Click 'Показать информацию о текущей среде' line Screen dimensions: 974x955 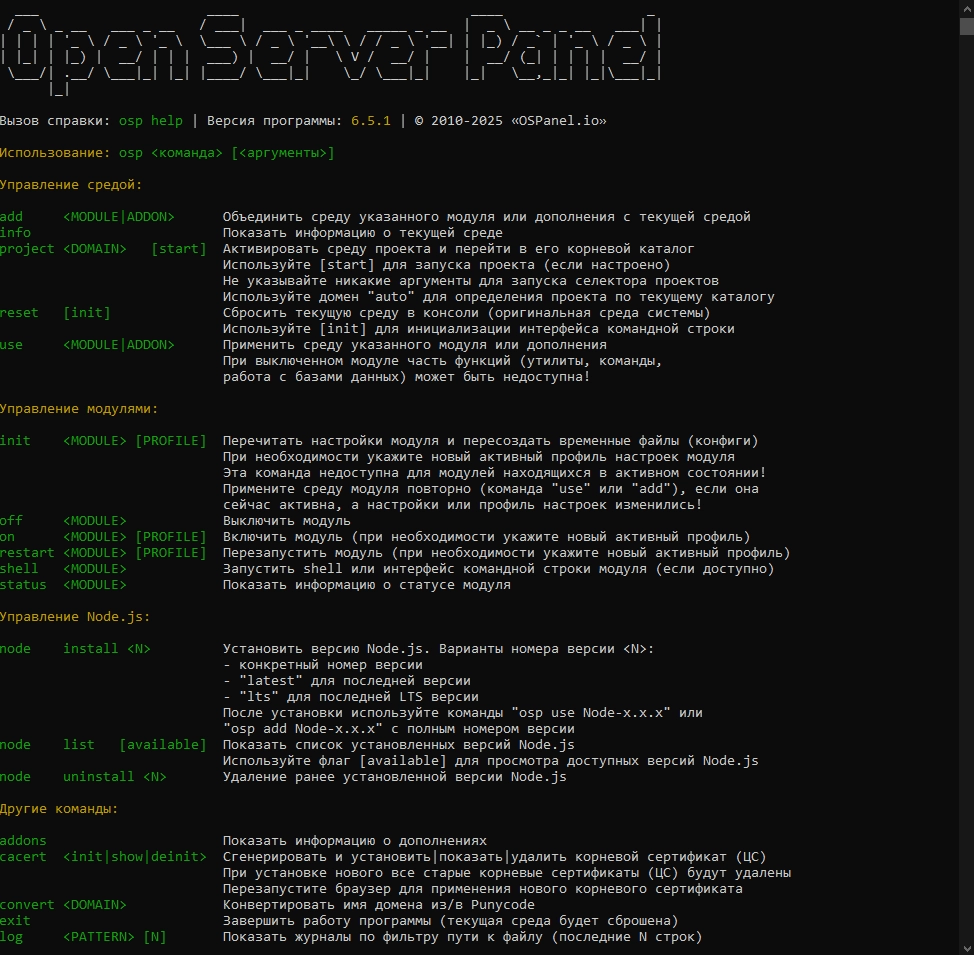(x=363, y=233)
